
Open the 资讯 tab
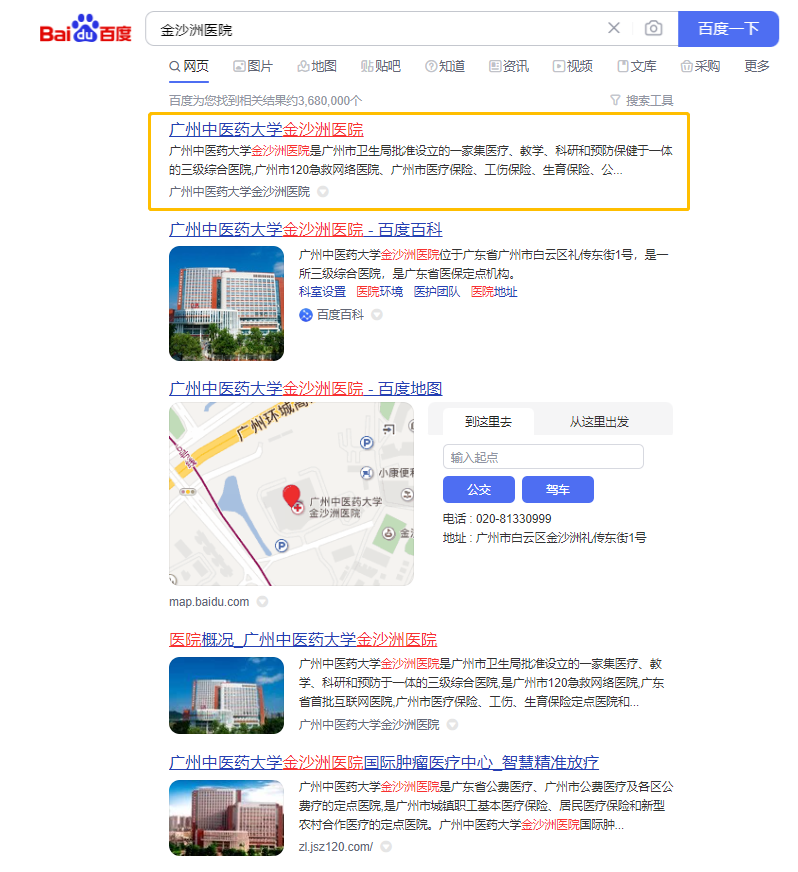click(509, 66)
